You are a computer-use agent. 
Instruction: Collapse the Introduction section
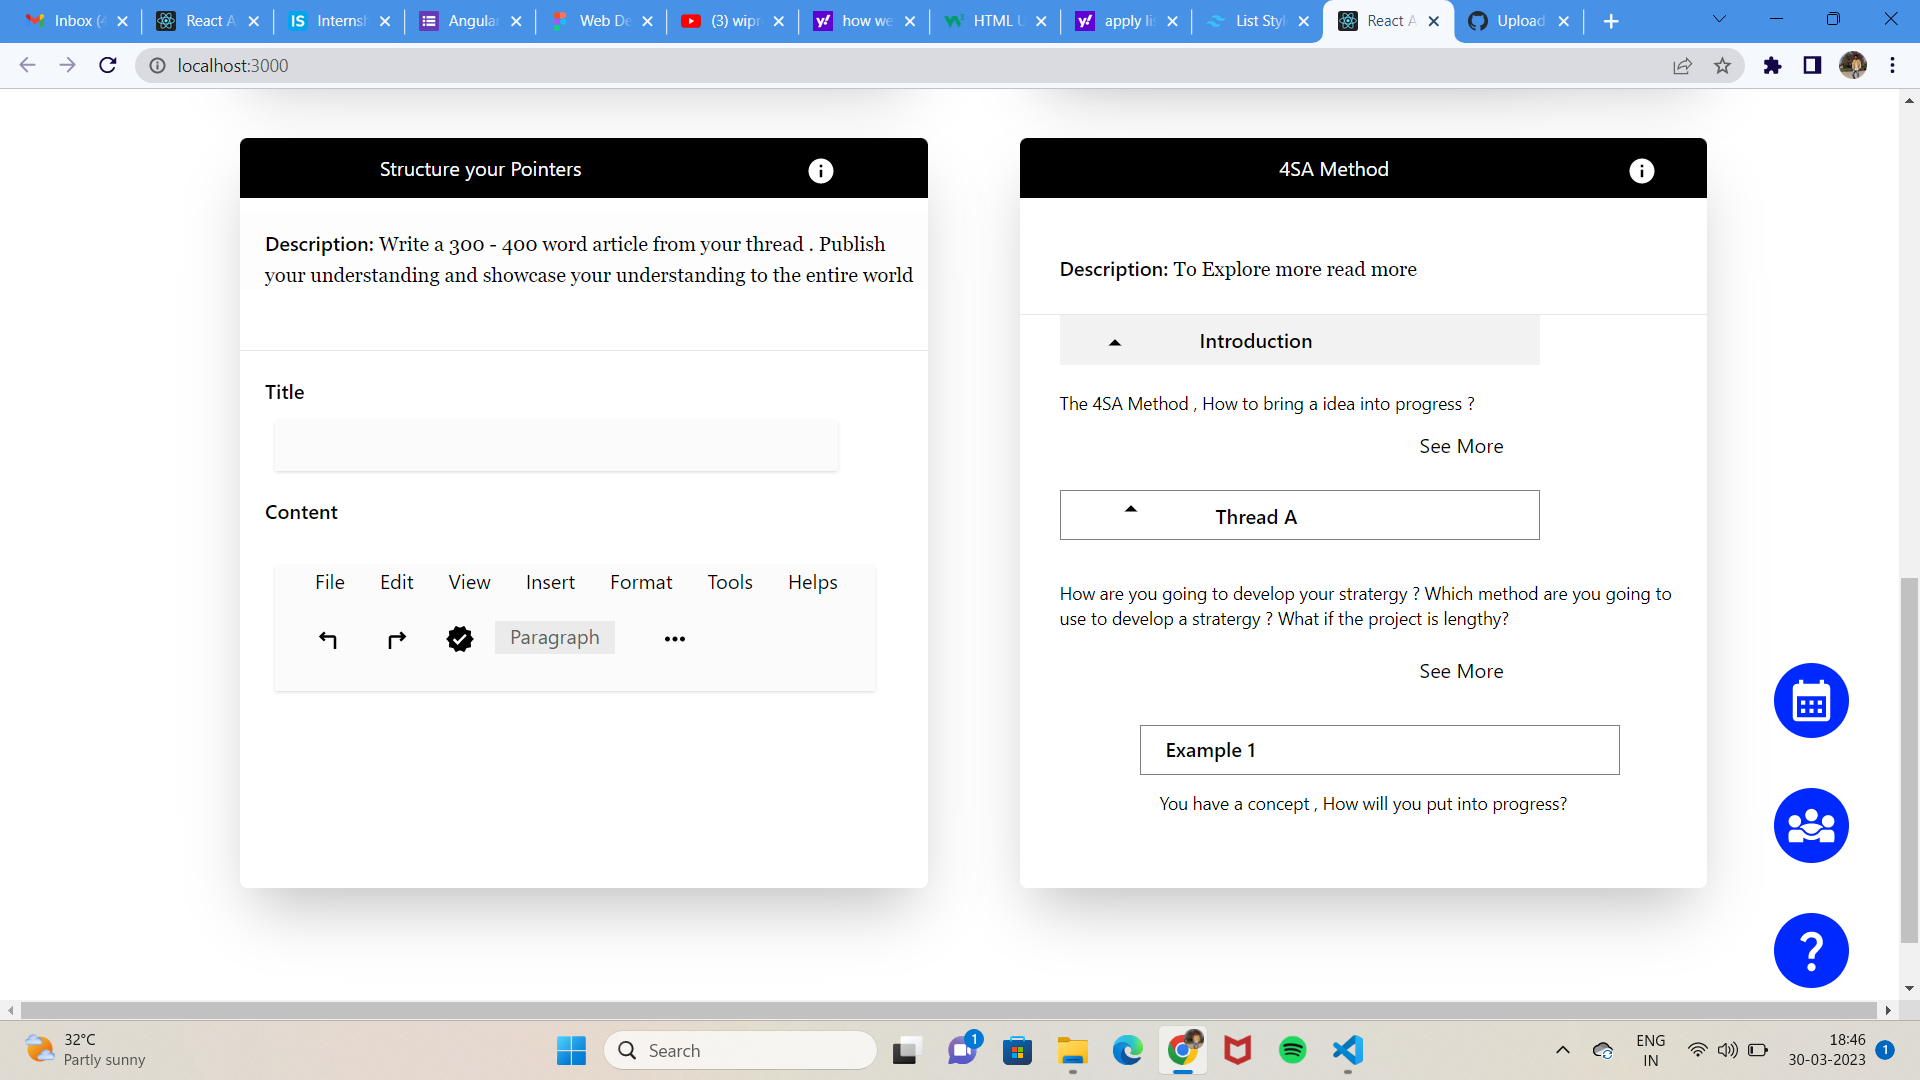click(1115, 342)
